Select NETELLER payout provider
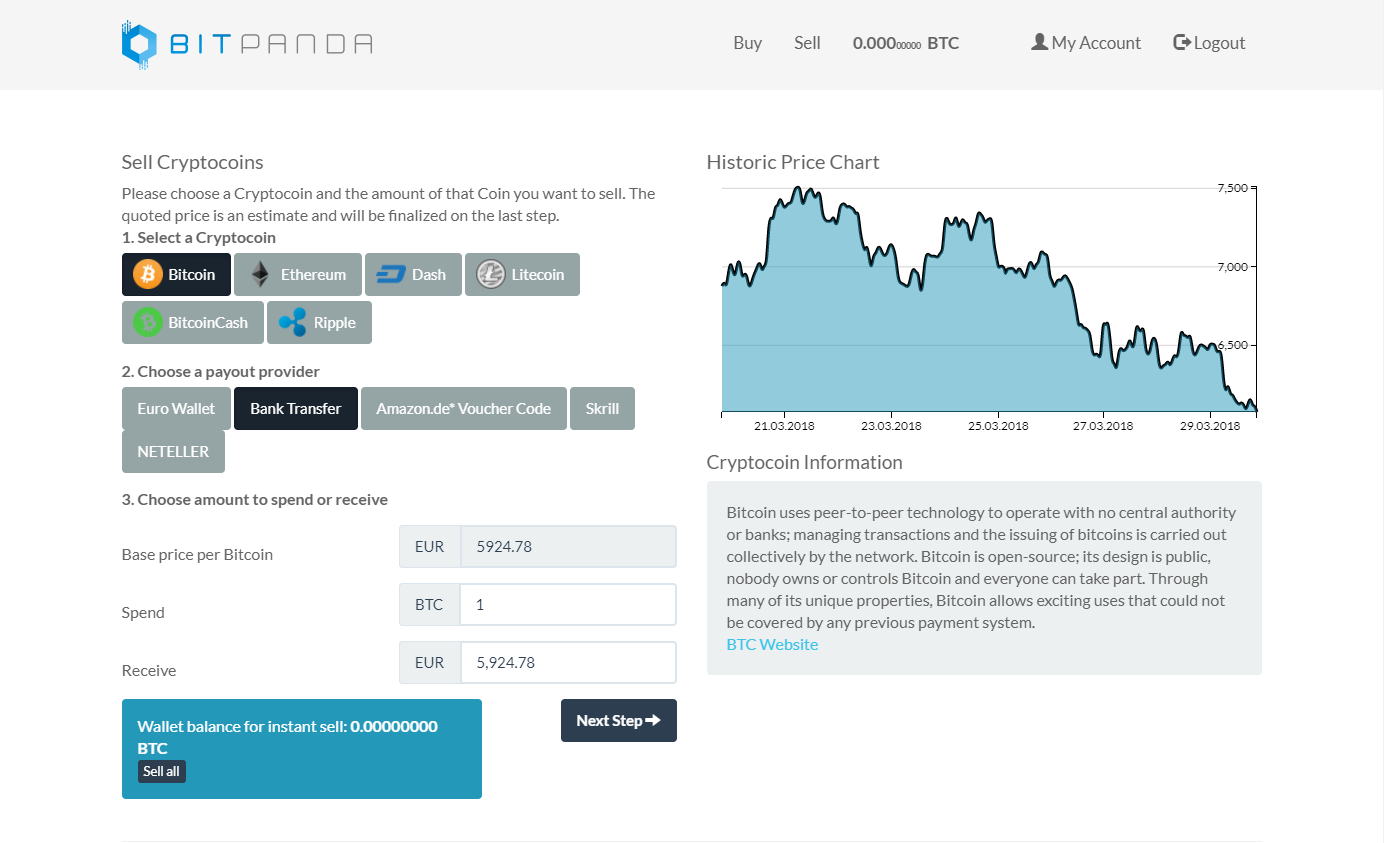 [x=173, y=452]
